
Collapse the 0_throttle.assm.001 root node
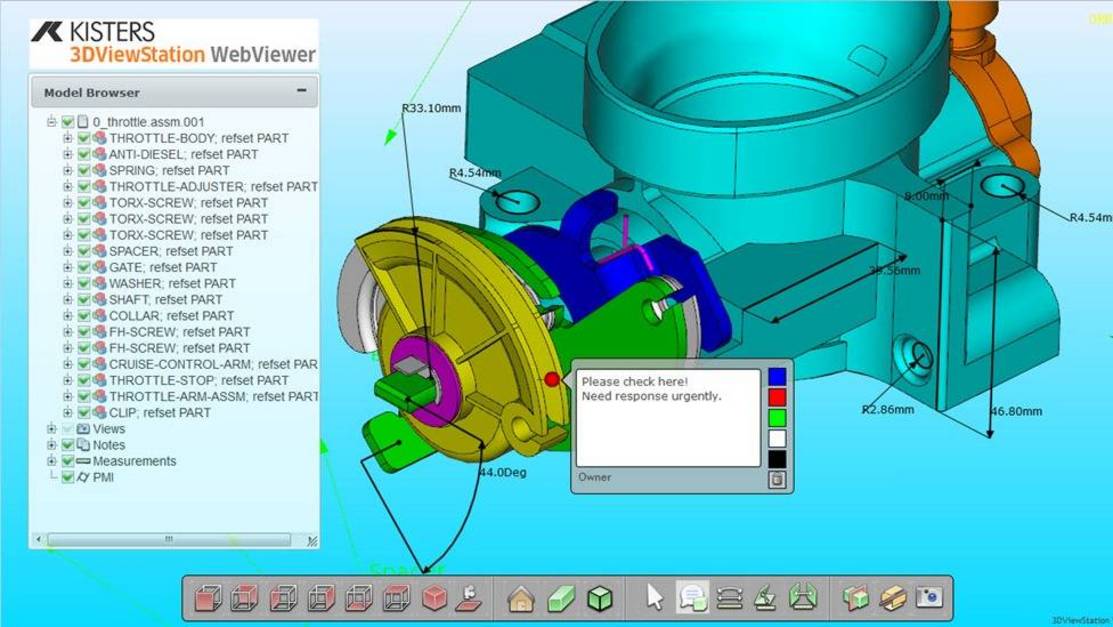coord(52,122)
